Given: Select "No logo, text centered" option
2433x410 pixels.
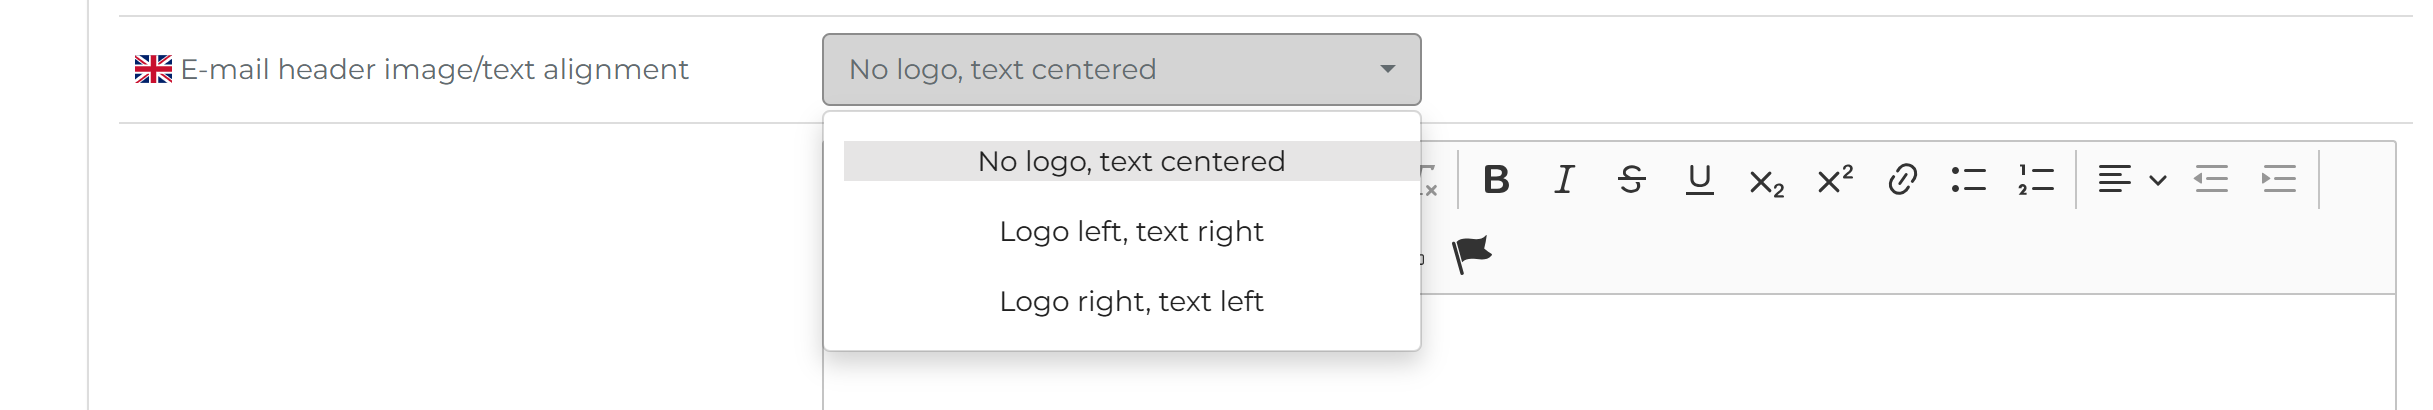Looking at the screenshot, I should [1131, 161].
